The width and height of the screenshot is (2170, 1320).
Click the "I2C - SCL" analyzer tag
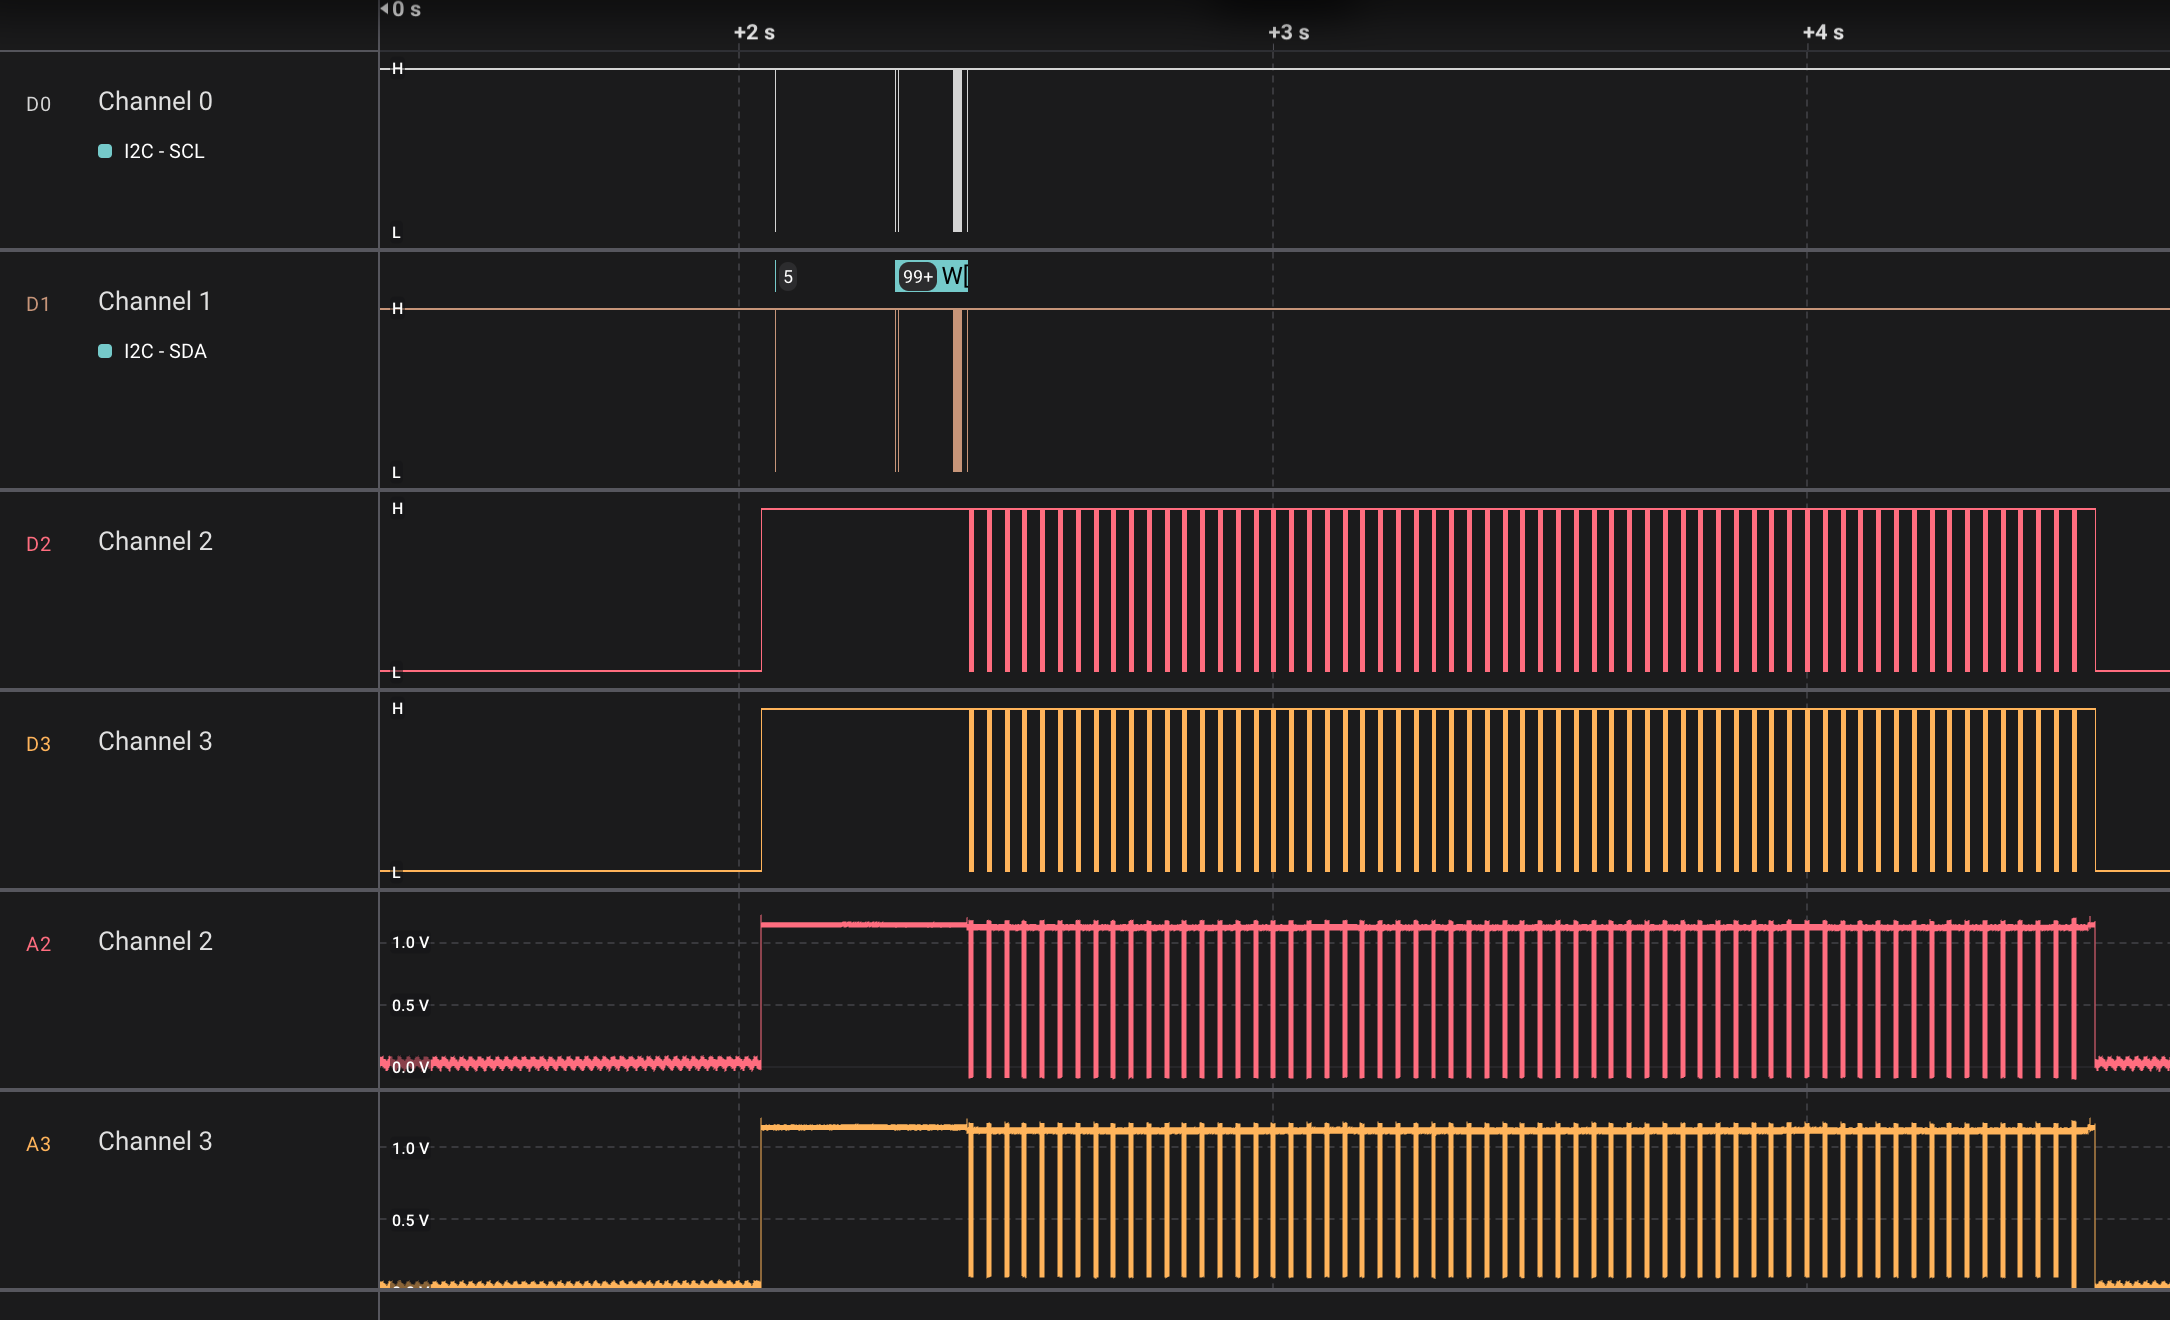[x=164, y=151]
